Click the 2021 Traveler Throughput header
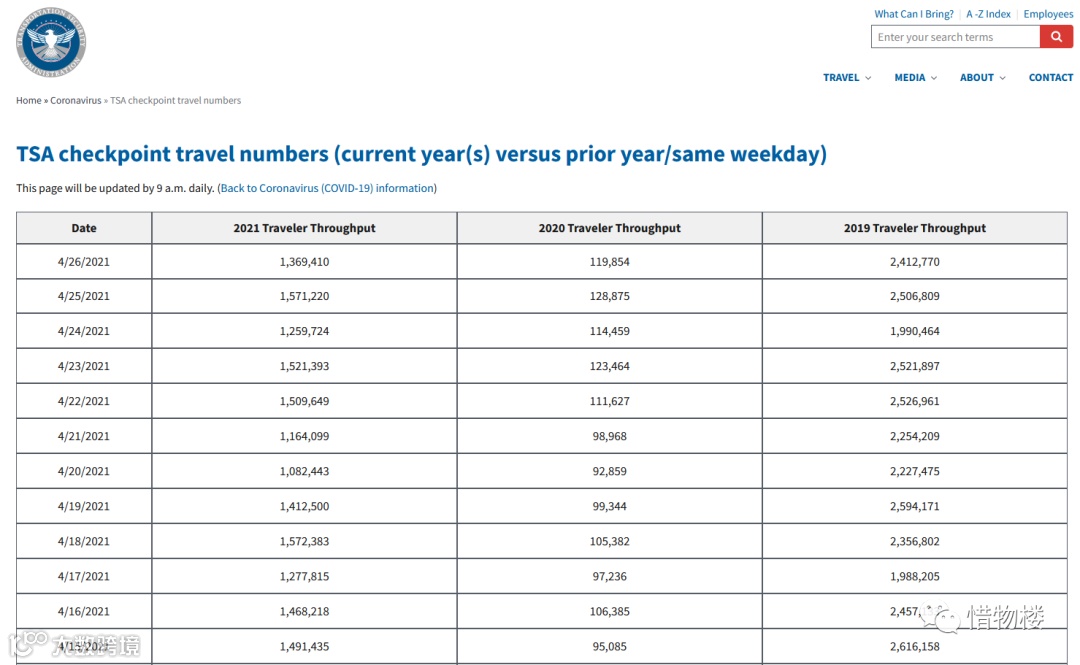Image resolution: width=1080 pixels, height=665 pixels. click(x=304, y=228)
